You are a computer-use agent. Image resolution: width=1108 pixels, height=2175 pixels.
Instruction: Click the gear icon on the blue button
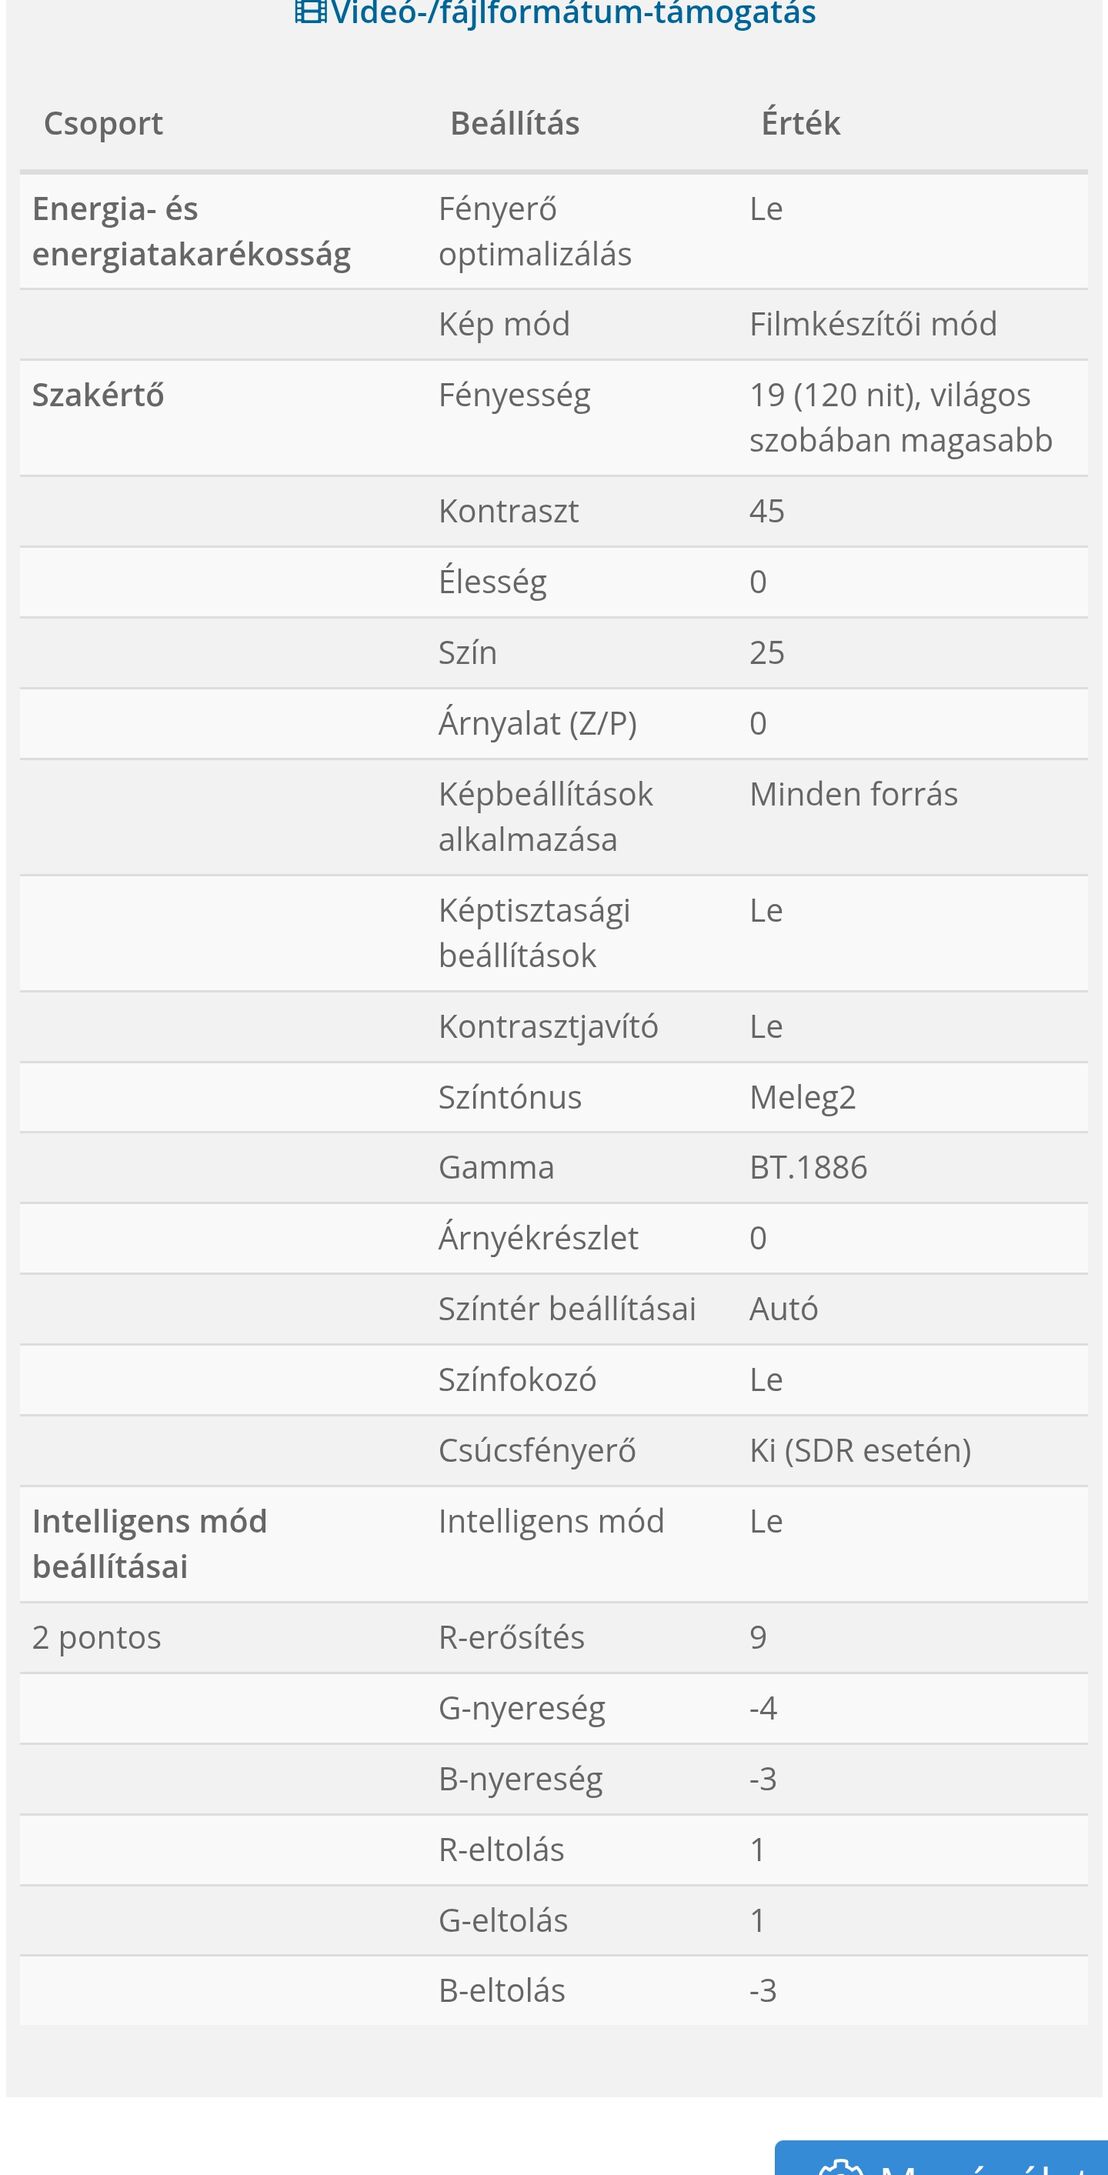click(841, 2168)
